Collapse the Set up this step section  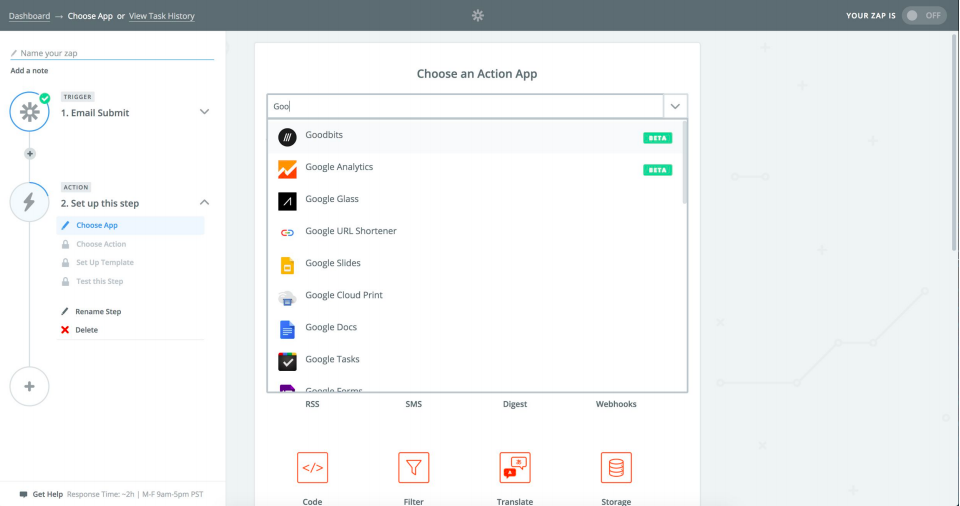tap(204, 203)
